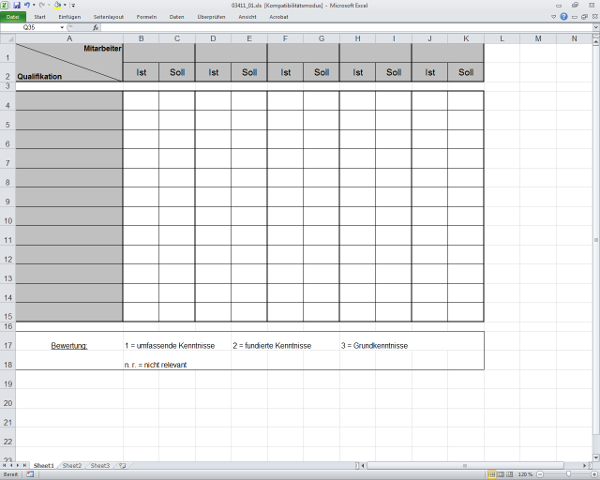Click the insert function fx icon
Screen dimensions: 600x480
pos(95,27)
